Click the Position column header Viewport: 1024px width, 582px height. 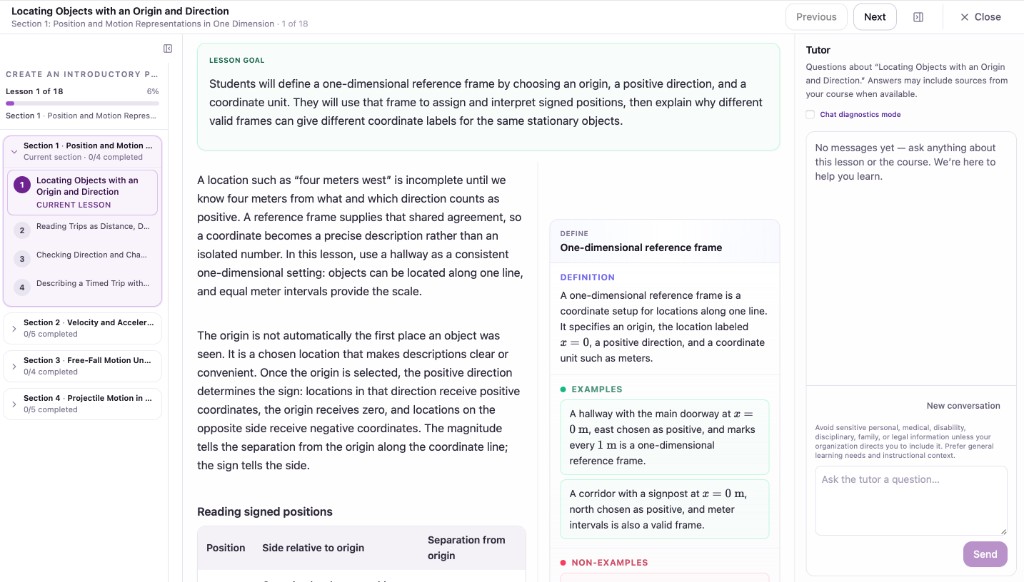225,547
